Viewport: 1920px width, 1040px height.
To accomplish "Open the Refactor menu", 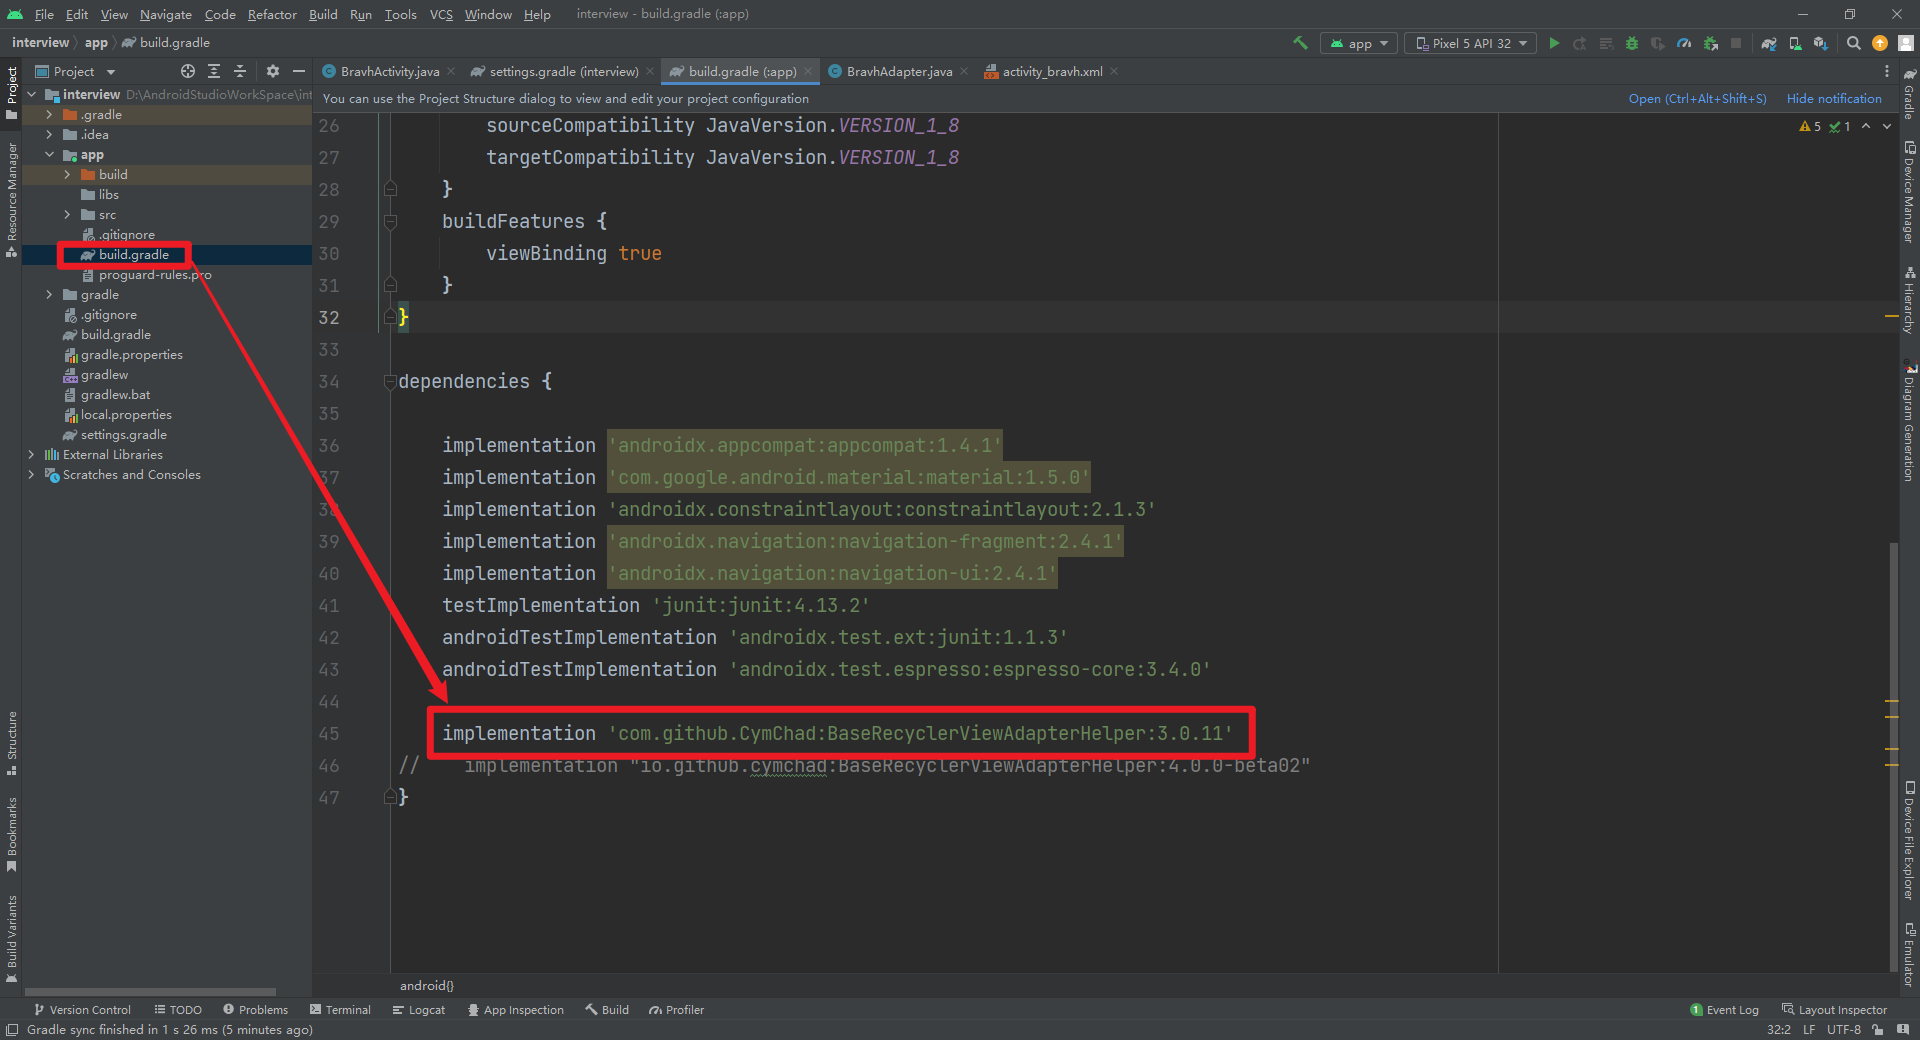I will [x=272, y=14].
